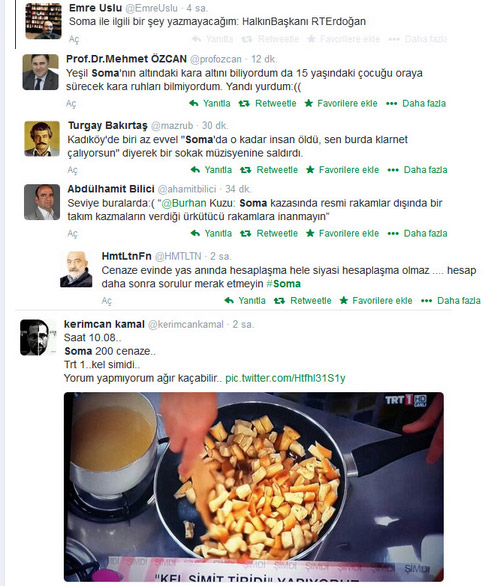
Task: Retweet Turgay Bakırtaş's tweet
Action: pyautogui.click(x=270, y=170)
